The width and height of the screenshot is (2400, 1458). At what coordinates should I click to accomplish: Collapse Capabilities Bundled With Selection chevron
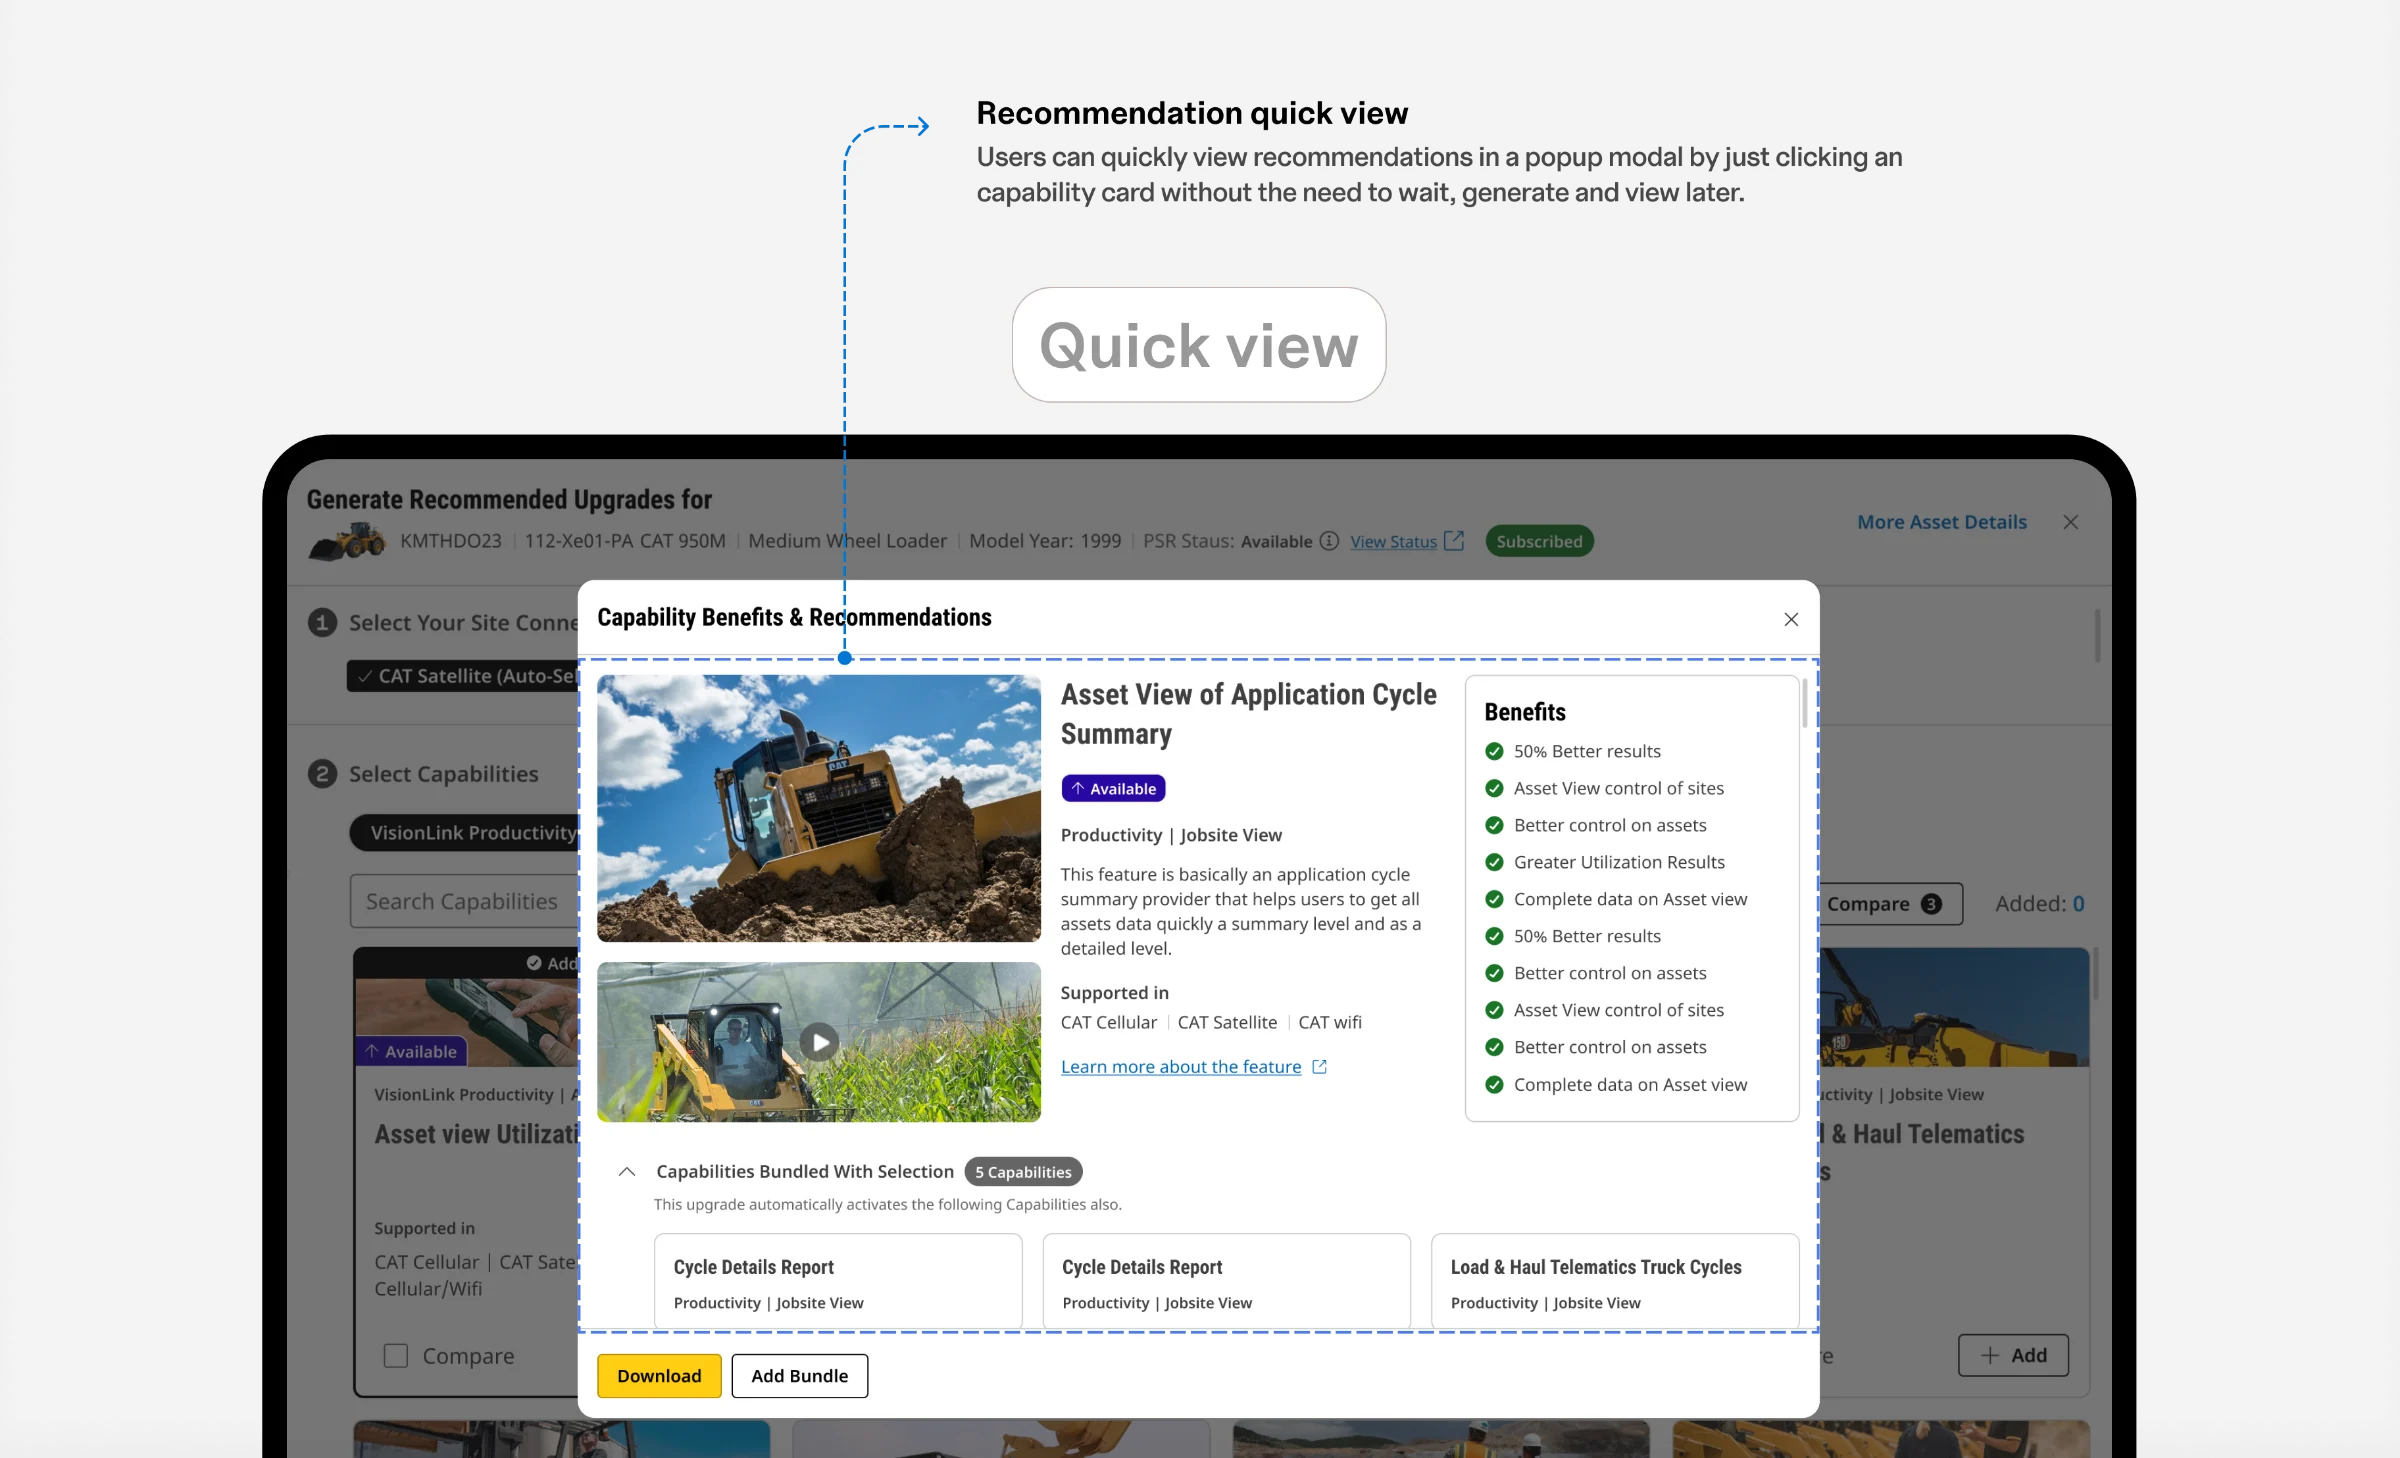point(627,1171)
